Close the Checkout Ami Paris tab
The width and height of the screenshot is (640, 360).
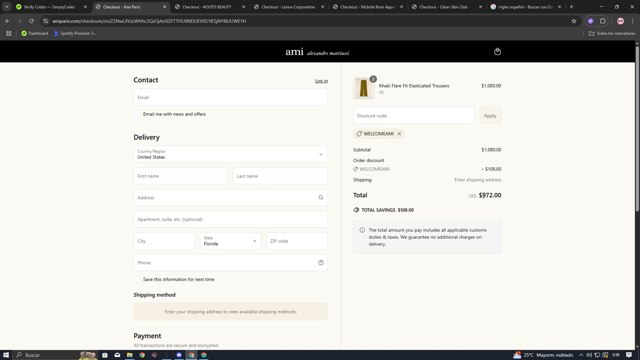[164, 7]
